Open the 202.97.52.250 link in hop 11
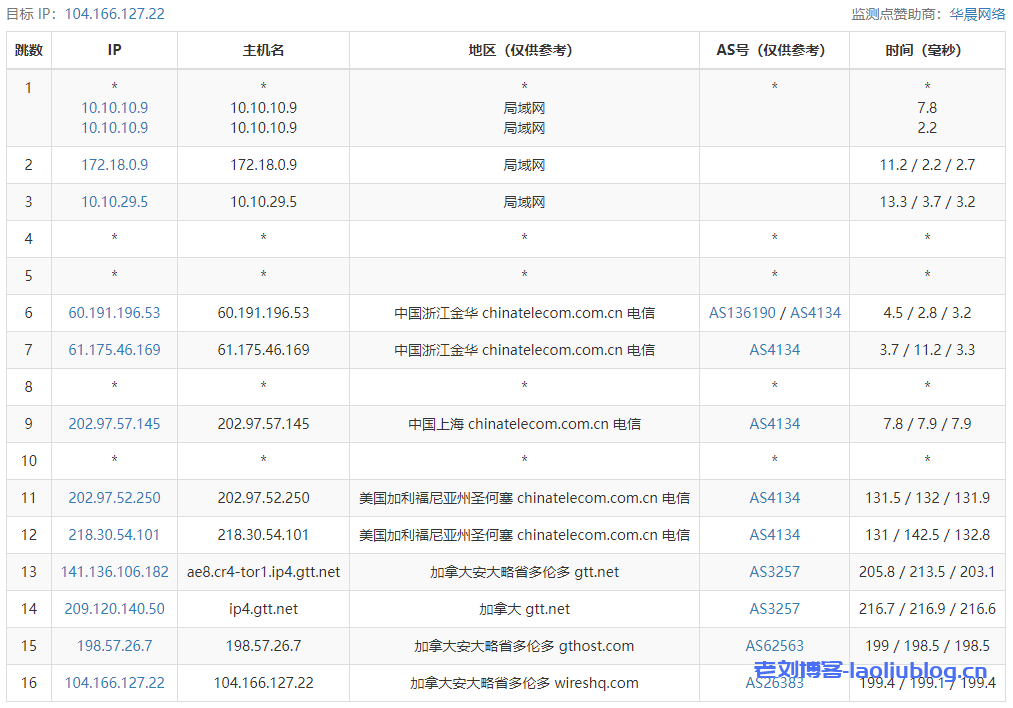Viewport: 1013px width, 708px height. pyautogui.click(x=113, y=497)
